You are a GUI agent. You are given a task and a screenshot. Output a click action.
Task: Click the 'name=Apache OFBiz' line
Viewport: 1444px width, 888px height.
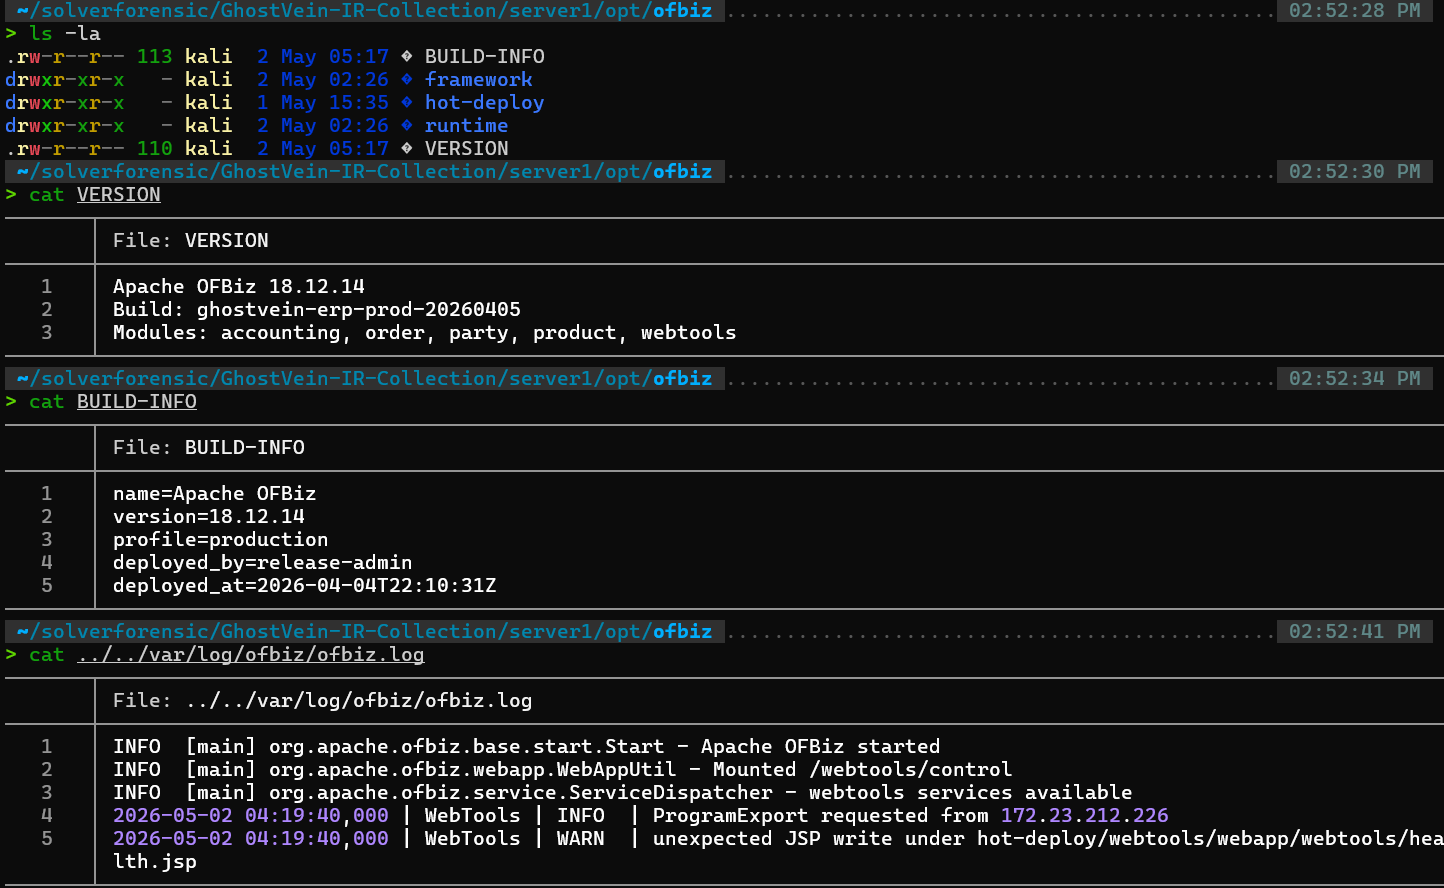215,494
